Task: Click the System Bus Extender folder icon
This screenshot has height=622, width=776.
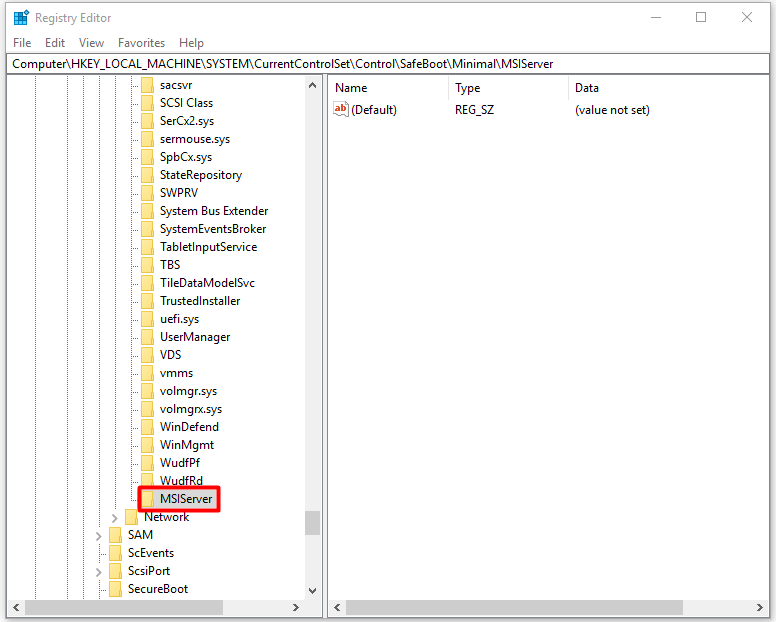Action: click(147, 211)
